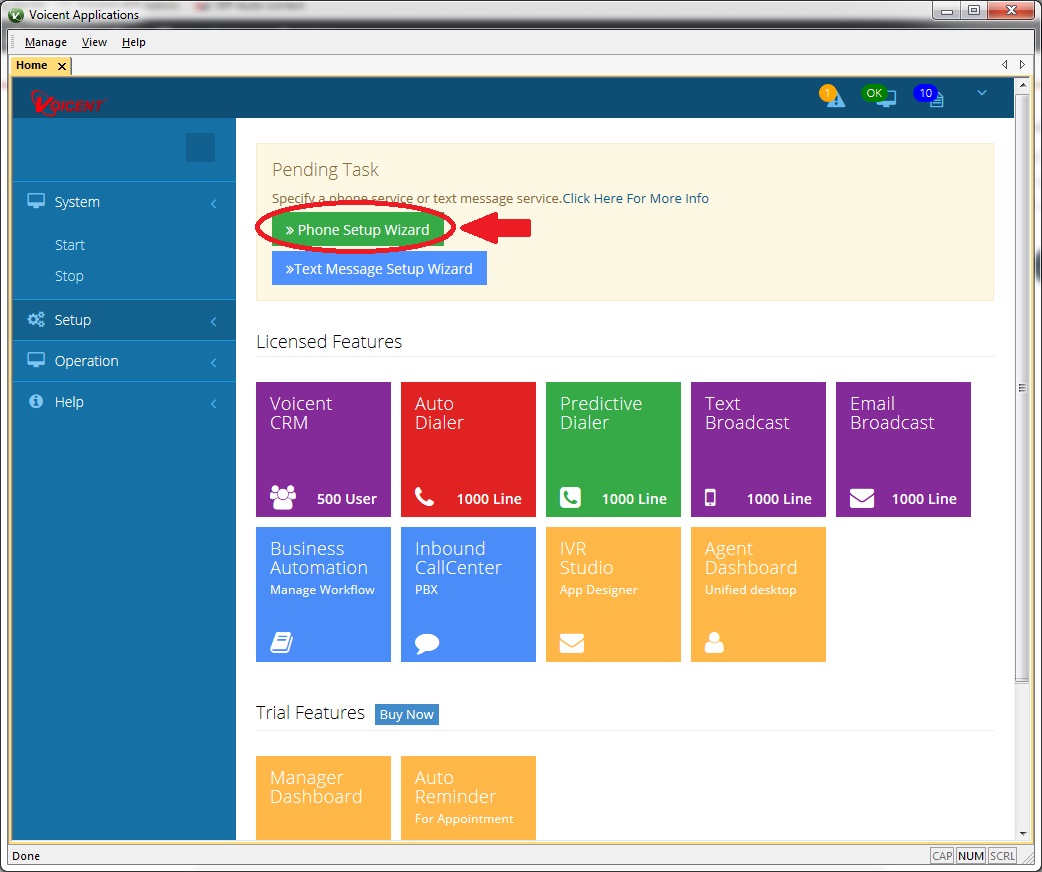Image resolution: width=1042 pixels, height=872 pixels.
Task: Open the header dropdown chevron at top right
Action: pos(981,93)
